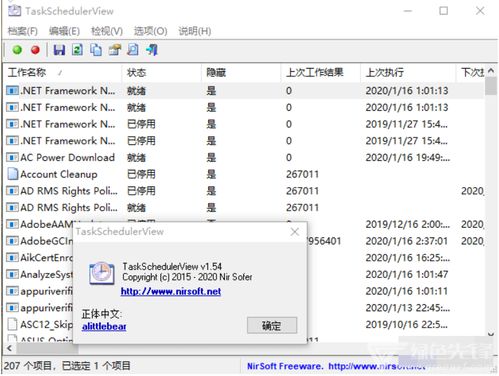The image size is (499, 376).
Task: Click the AnalyzeSyst task row icon
Action: coord(12,274)
